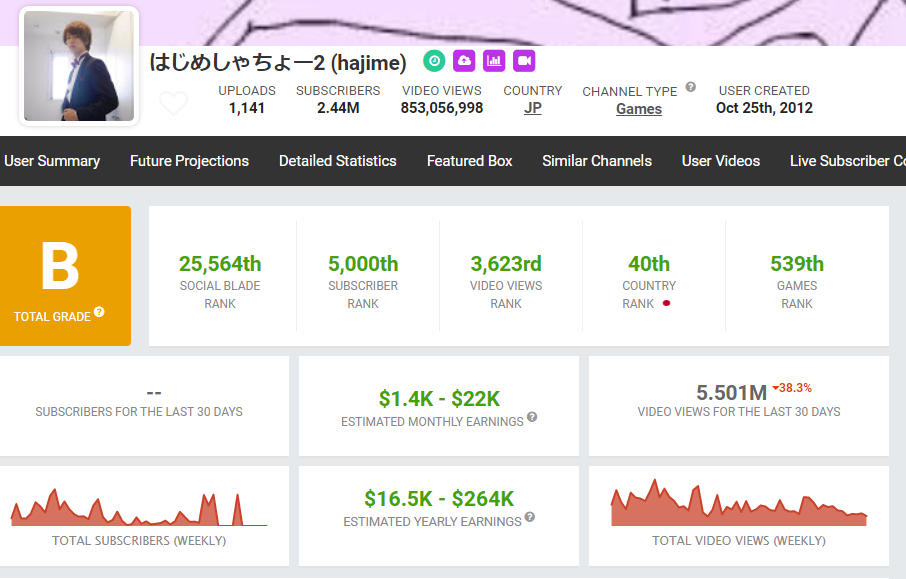Click the green clock icon beside channel name

pyautogui.click(x=434, y=61)
